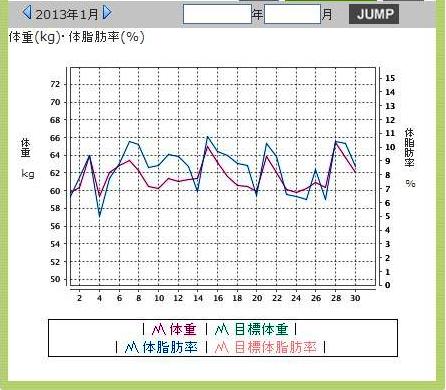Click the right axis value 15

click(390, 78)
